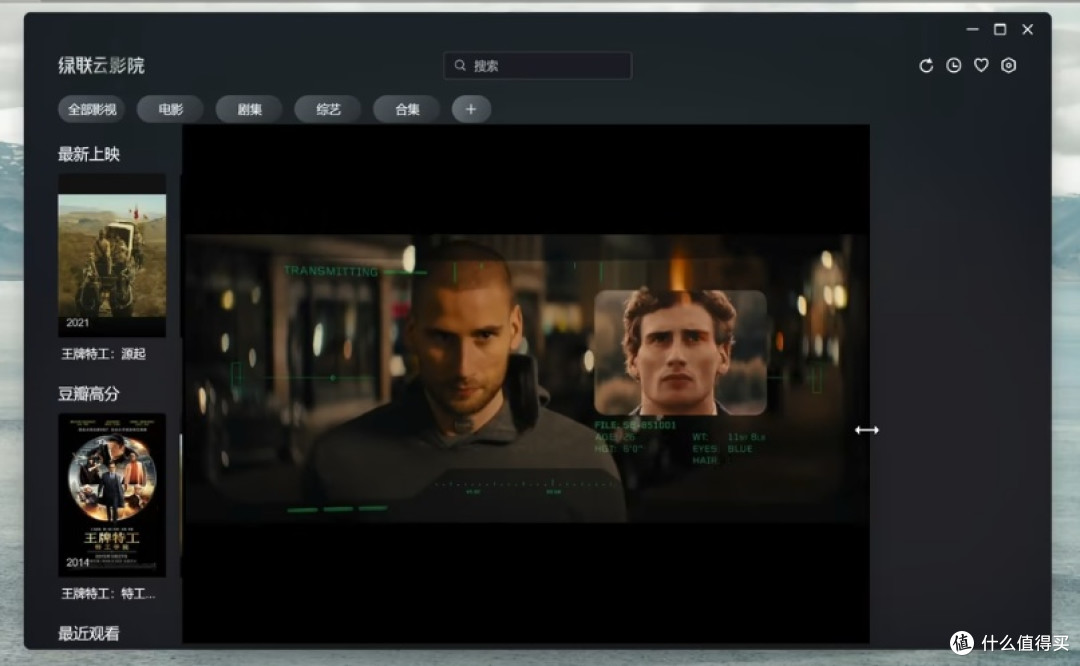
Task: Click the playing video frame
Action: 526,384
